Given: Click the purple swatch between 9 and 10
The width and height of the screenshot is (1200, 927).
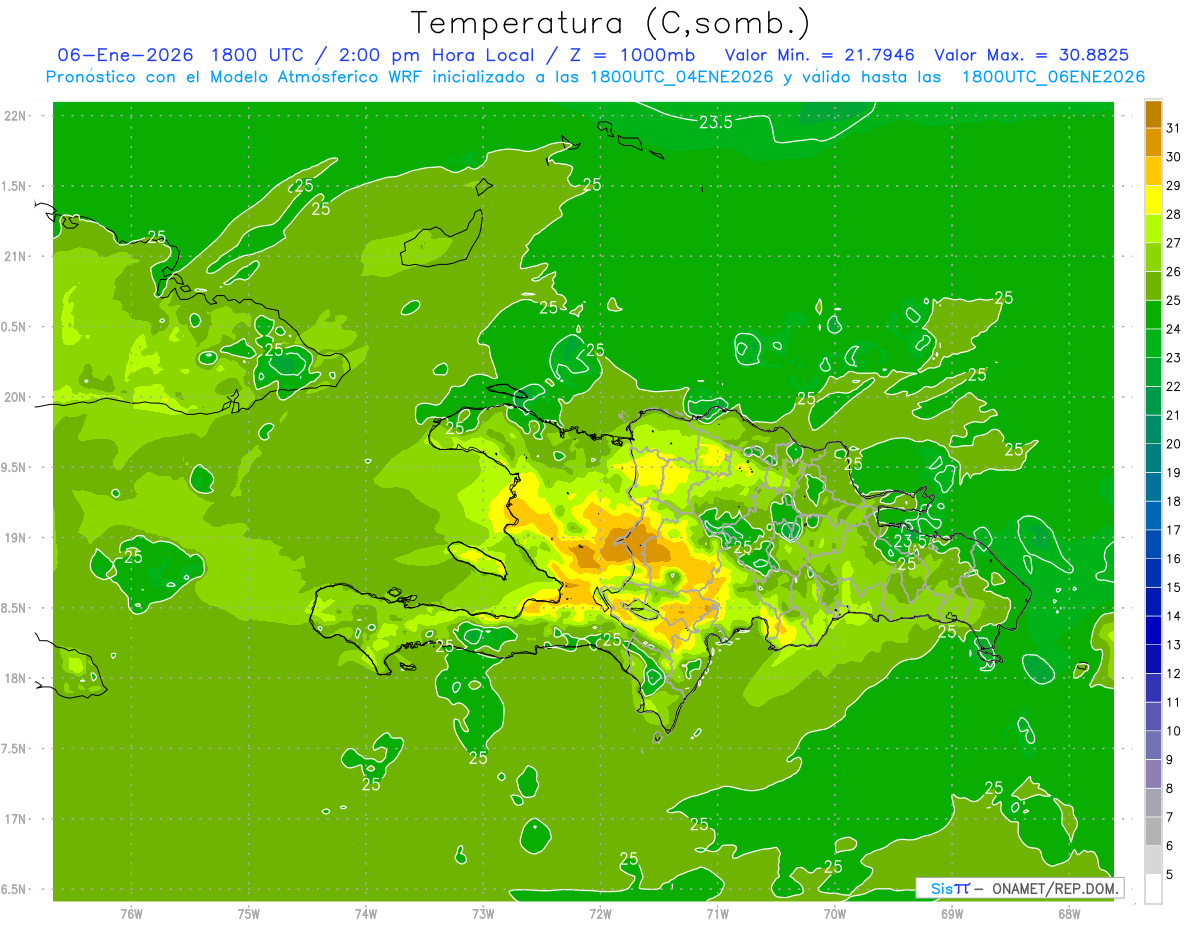Looking at the screenshot, I should coord(1153,745).
